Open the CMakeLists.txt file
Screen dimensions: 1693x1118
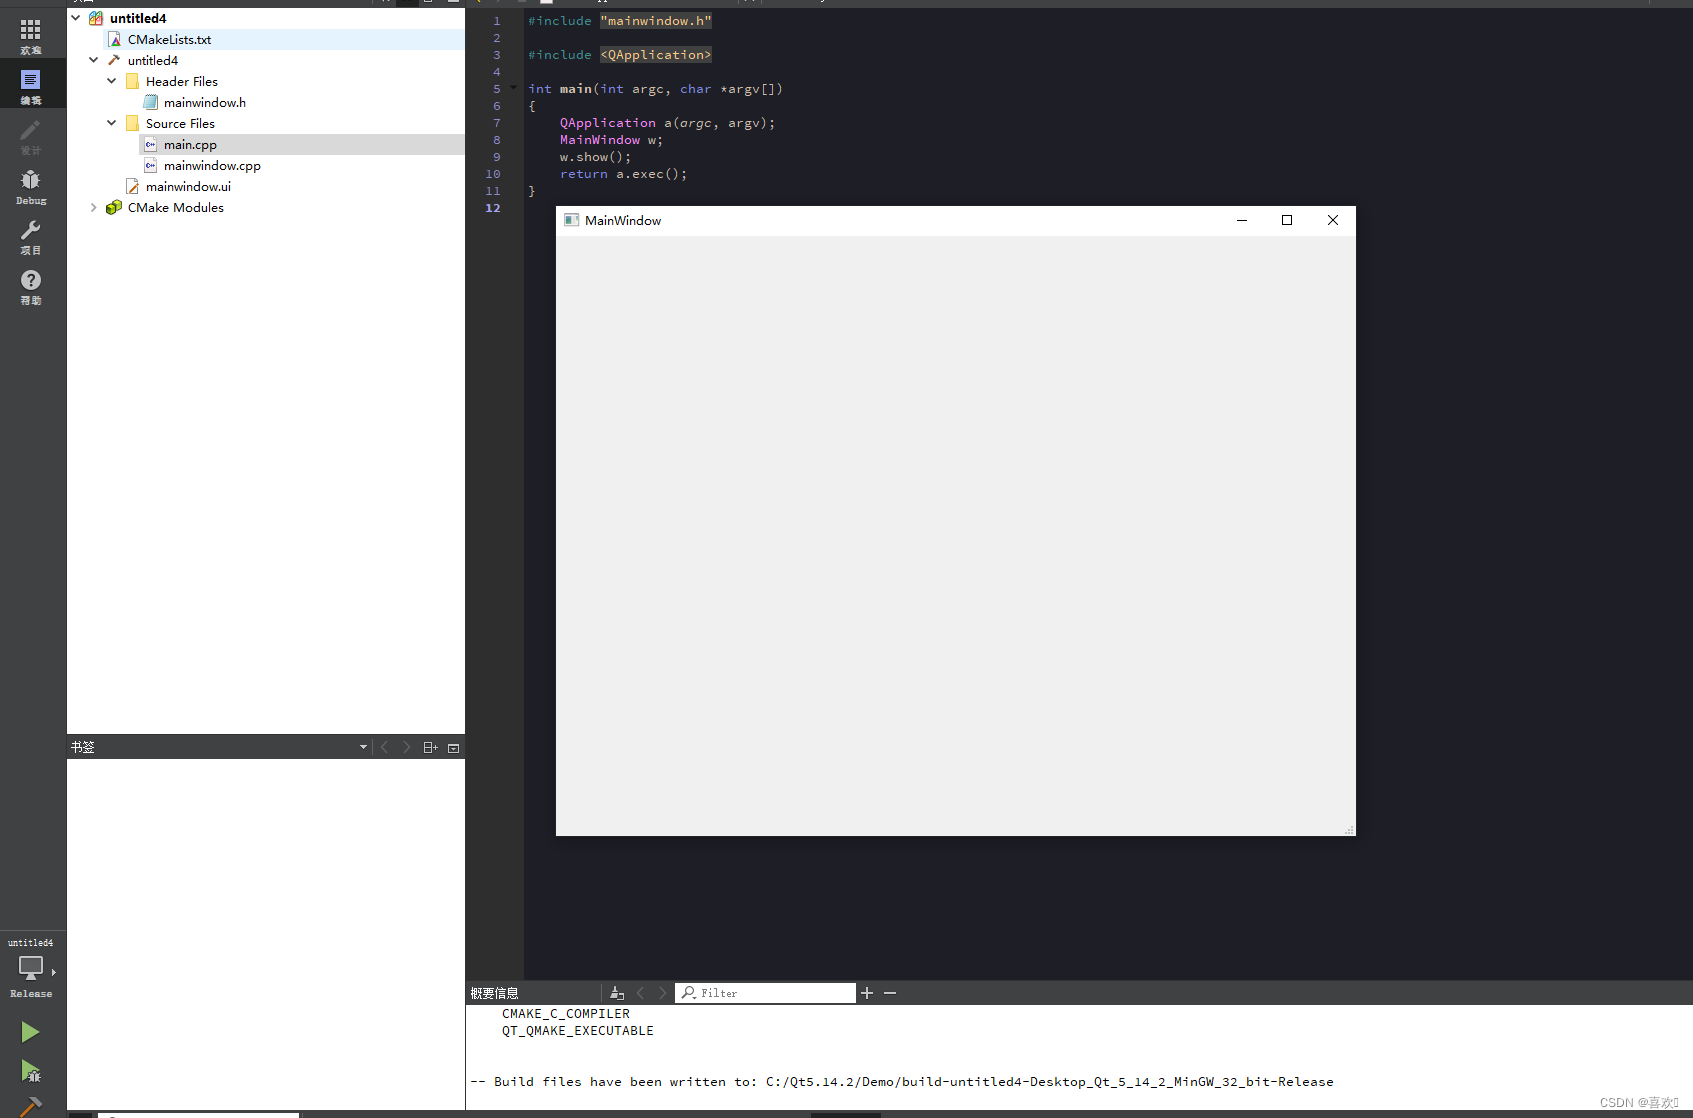pyautogui.click(x=169, y=39)
